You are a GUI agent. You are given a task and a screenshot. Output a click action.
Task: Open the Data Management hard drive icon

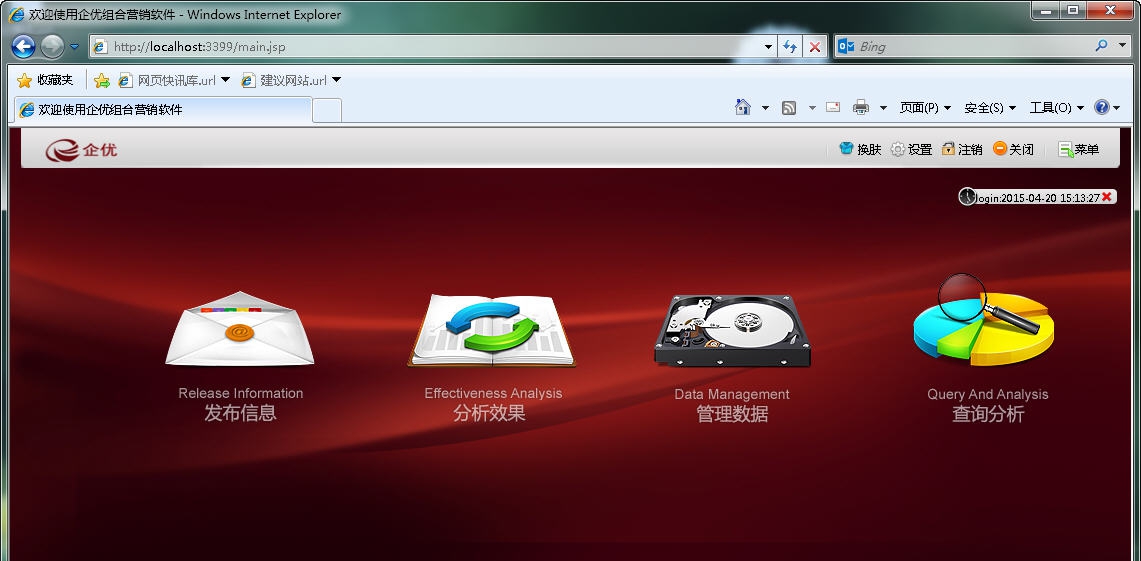(733, 330)
